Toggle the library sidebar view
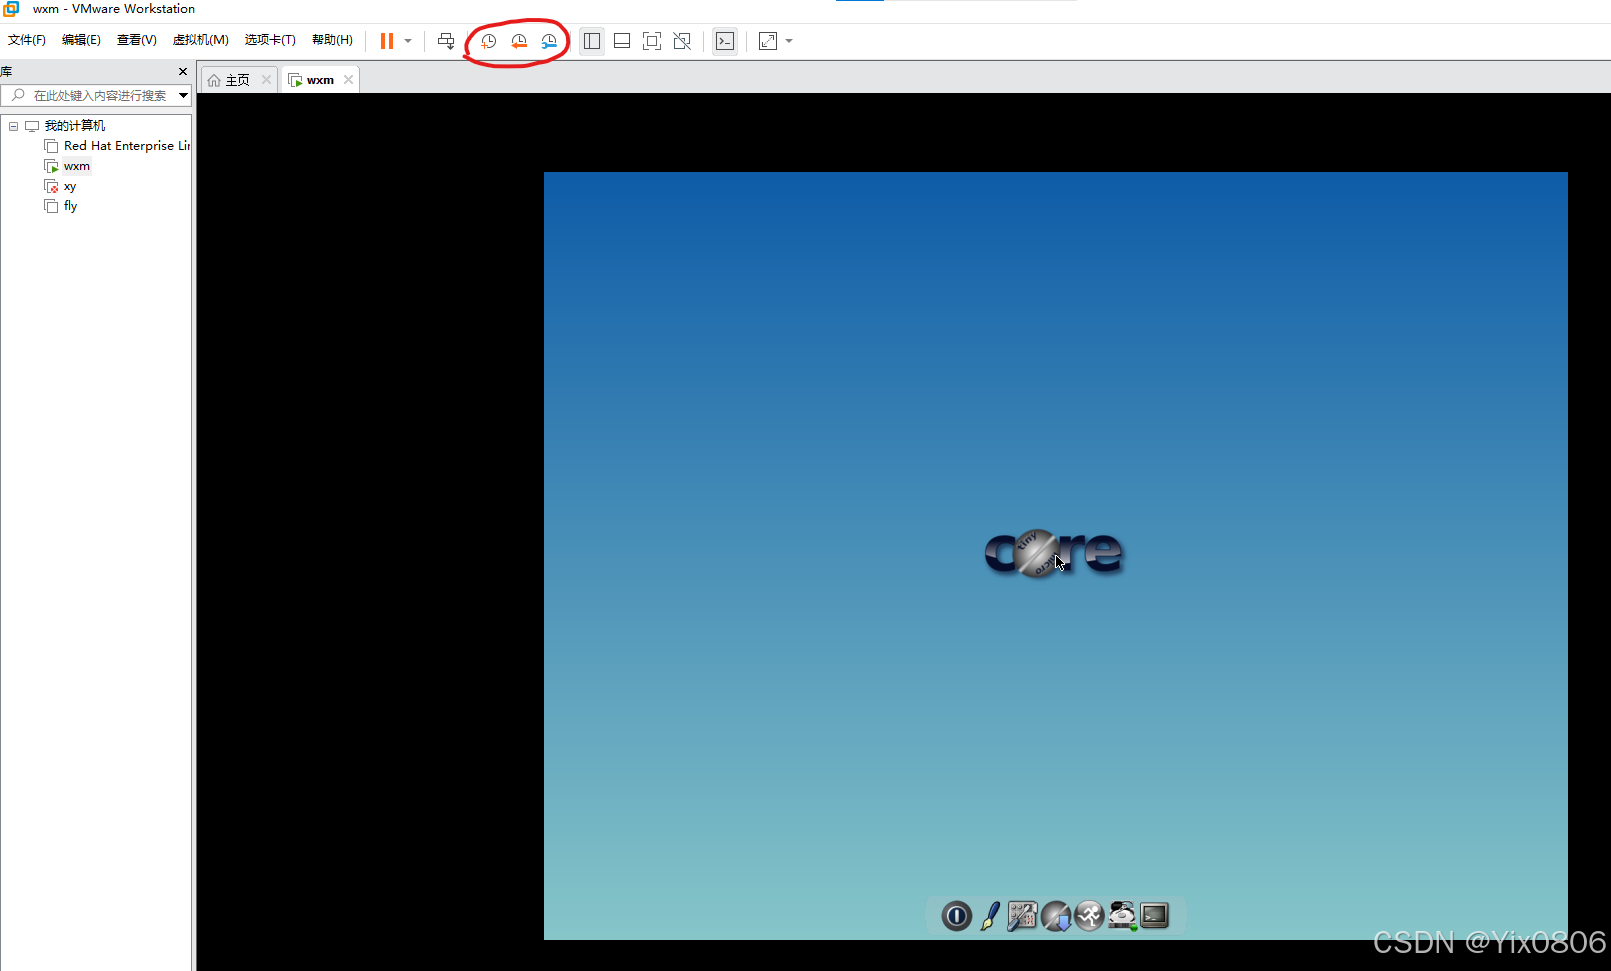The width and height of the screenshot is (1611, 971). [x=592, y=41]
